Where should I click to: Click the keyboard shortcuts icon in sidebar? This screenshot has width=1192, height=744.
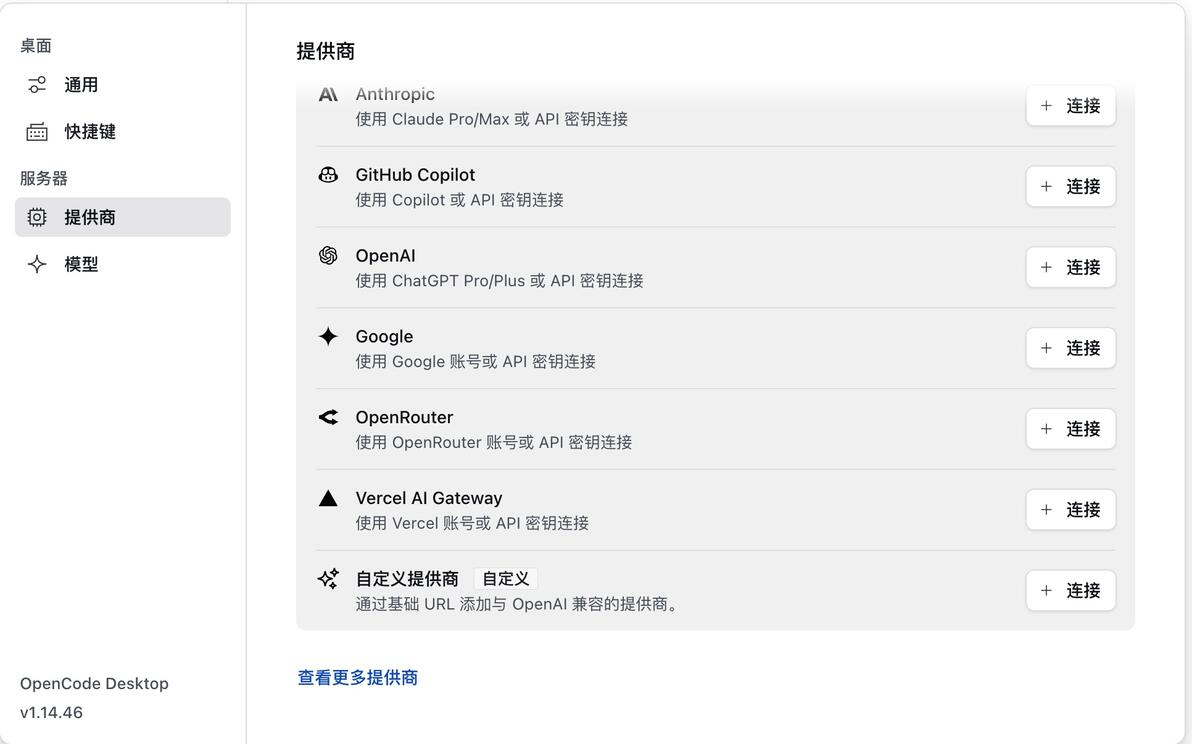[x=36, y=132]
